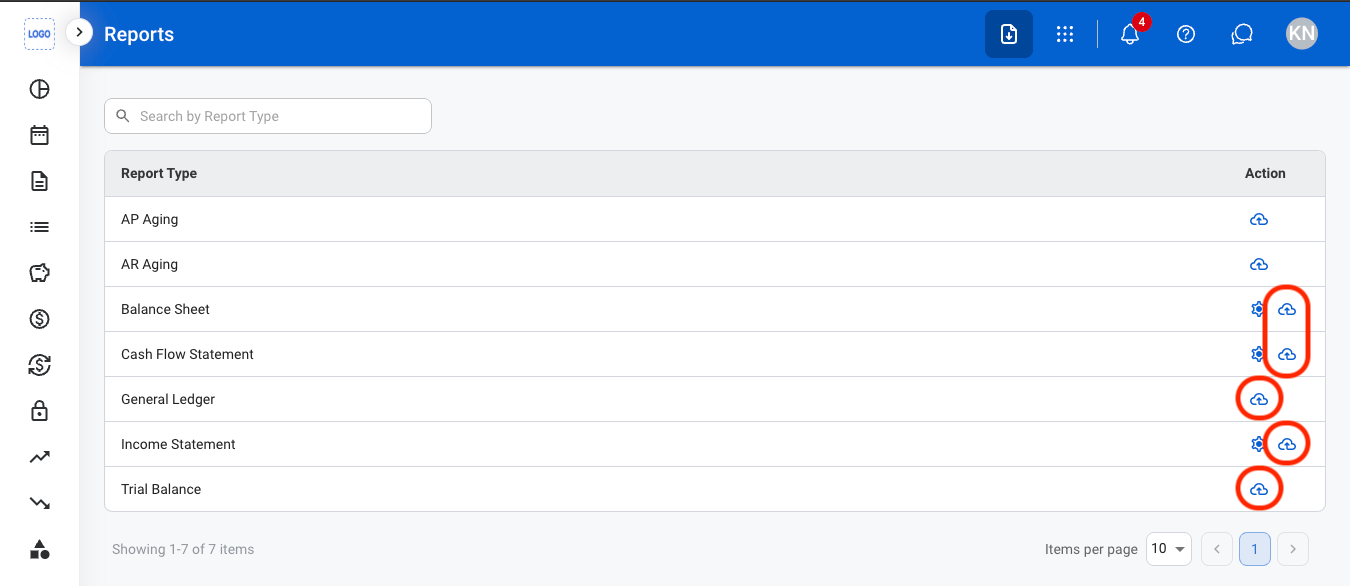Click the Trial Balance row label

click(161, 489)
